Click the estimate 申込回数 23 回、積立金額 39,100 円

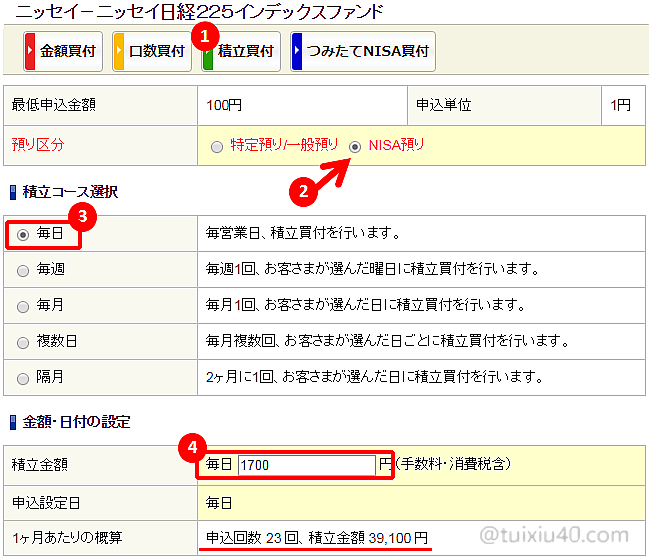coord(317,538)
